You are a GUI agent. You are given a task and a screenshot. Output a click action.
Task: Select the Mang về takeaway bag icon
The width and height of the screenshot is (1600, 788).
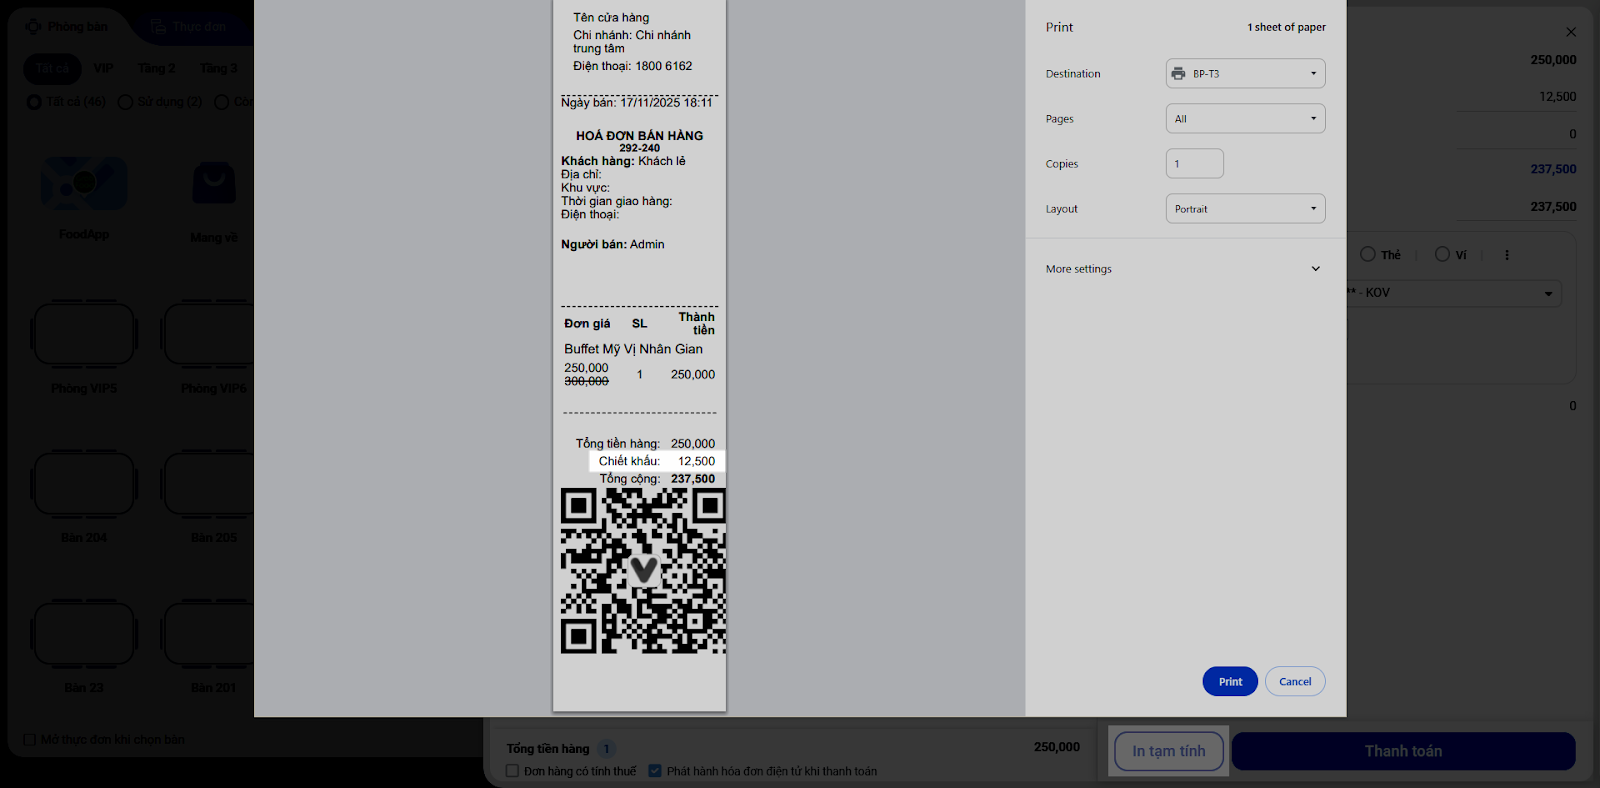(214, 184)
